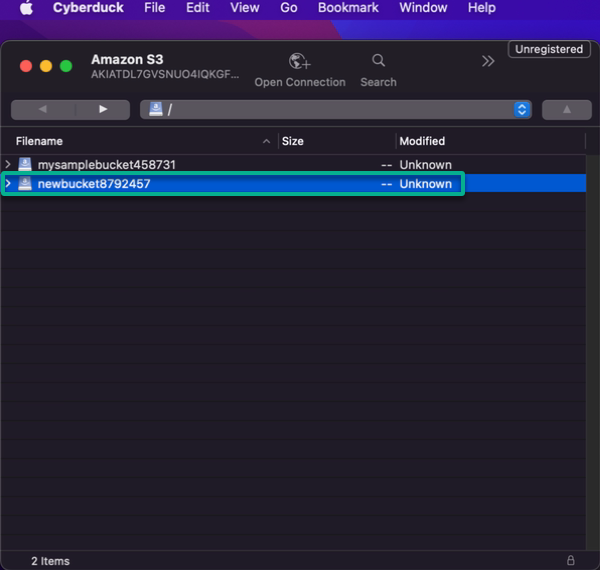Click the S3 drive icon in path bar
The width and height of the screenshot is (600, 570).
click(x=156, y=109)
